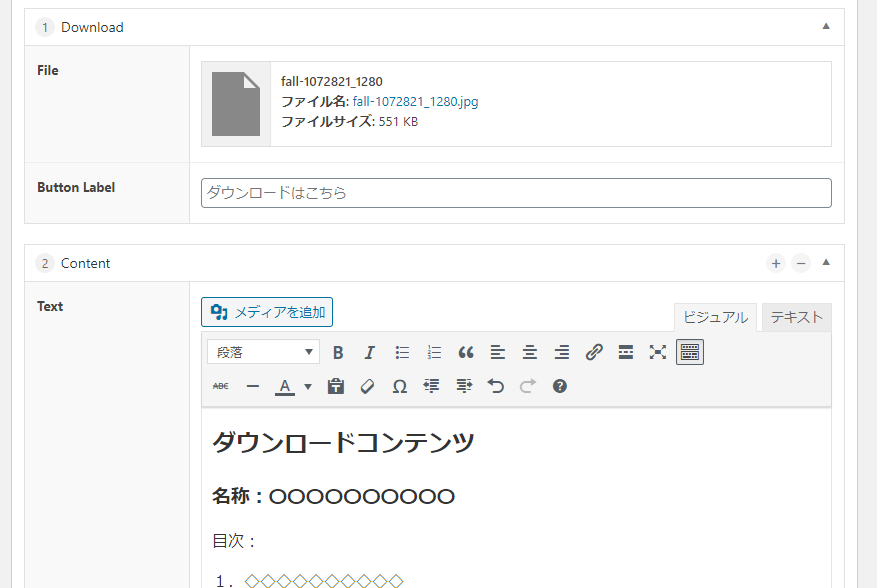Click the ファイルサイズ: 551 KB text
Screen dimensions: 877x588
point(350,121)
